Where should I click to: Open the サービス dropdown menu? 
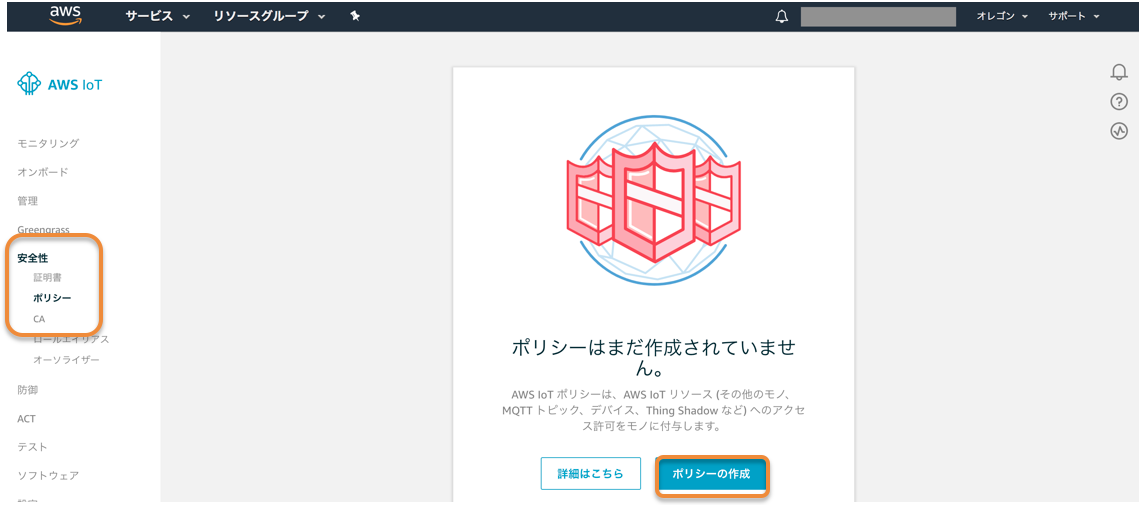157,16
